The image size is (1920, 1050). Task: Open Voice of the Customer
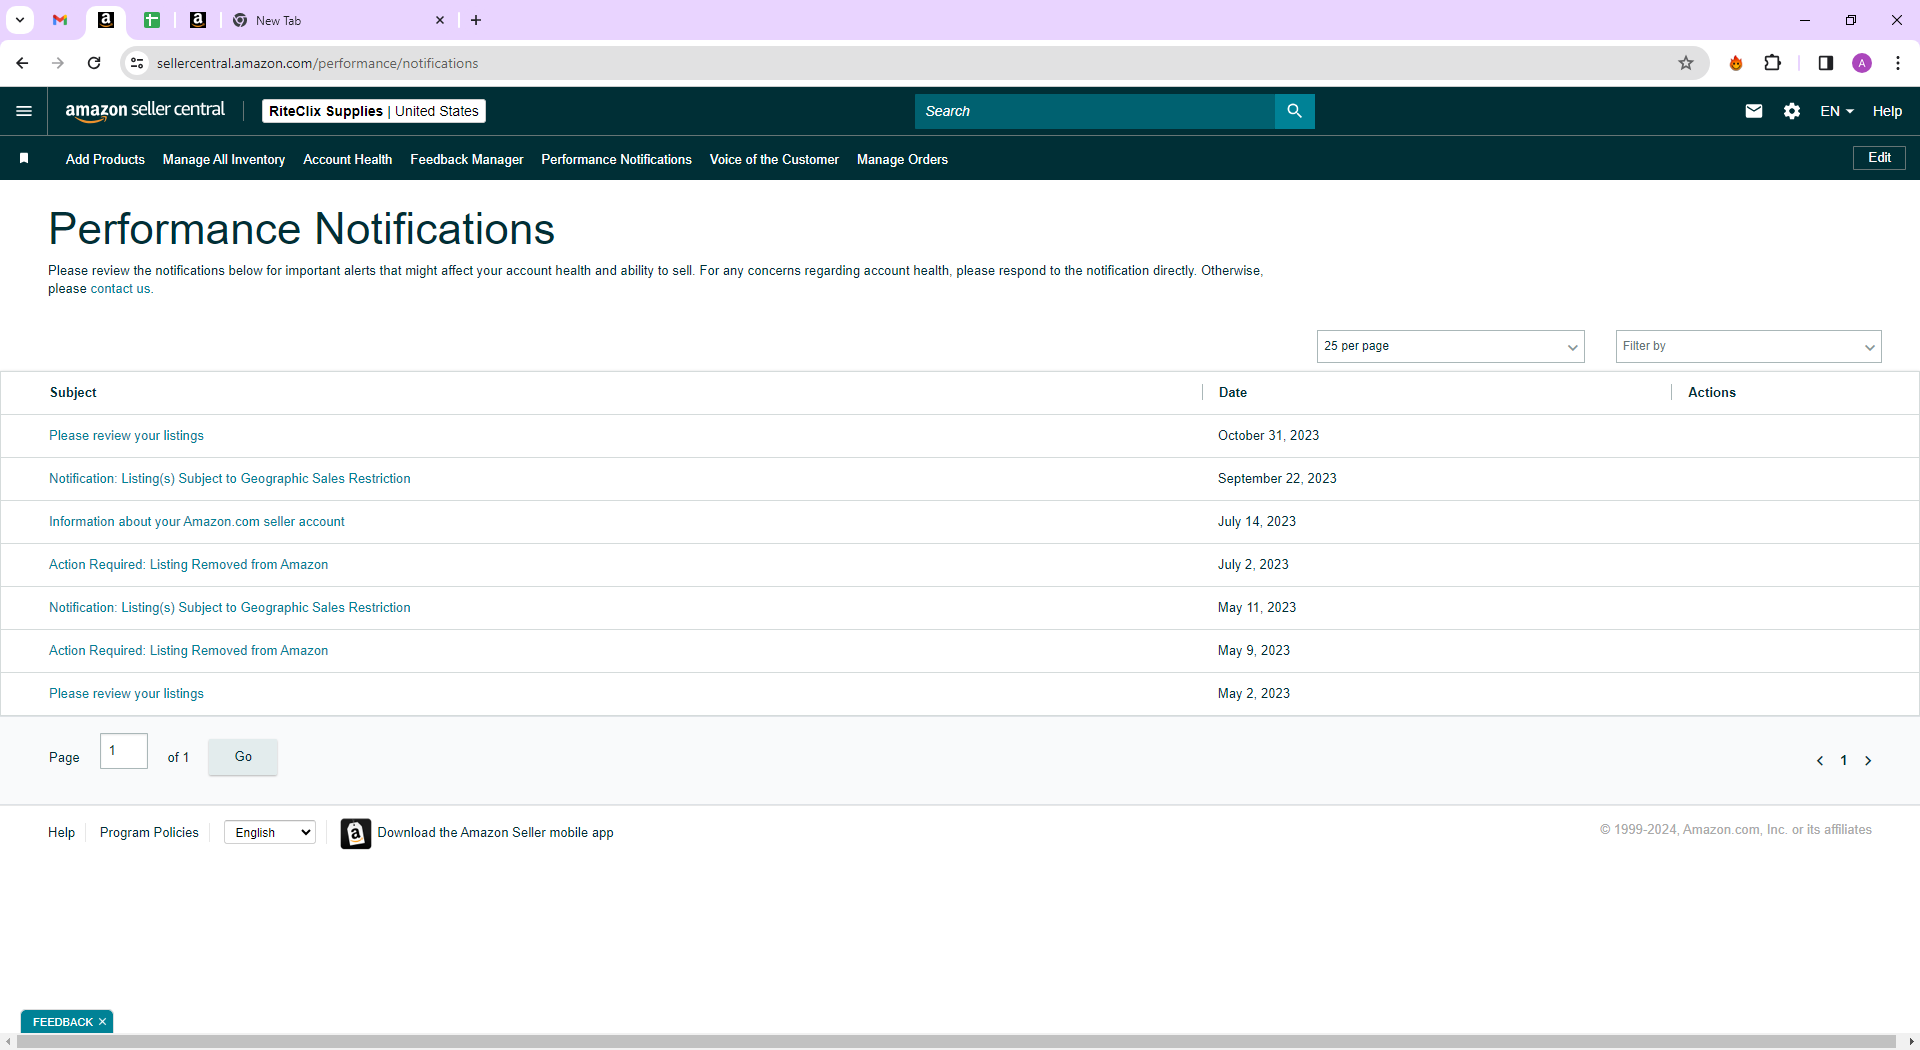774,159
